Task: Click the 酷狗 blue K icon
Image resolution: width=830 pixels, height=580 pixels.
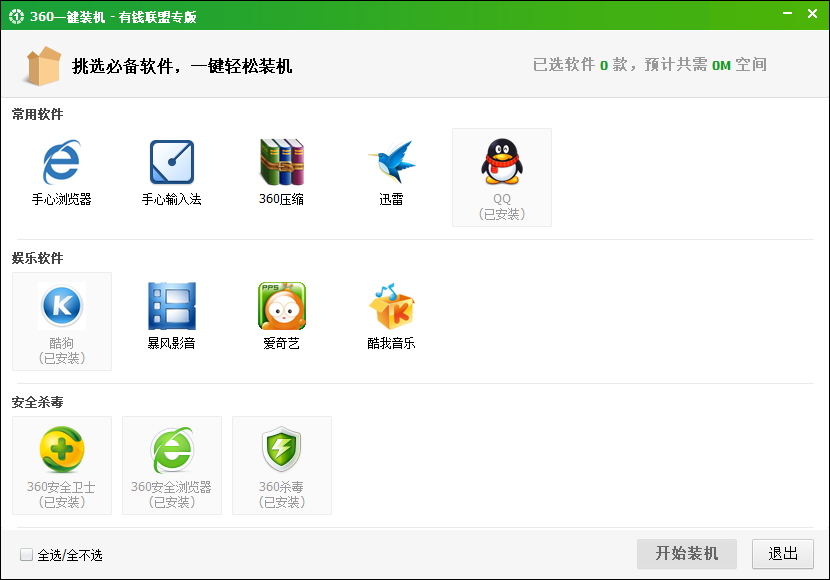Action: pyautogui.click(x=62, y=306)
